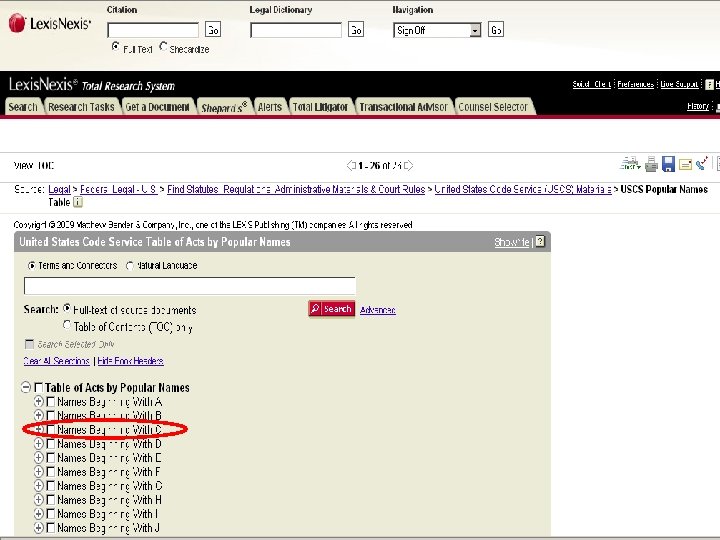Select the Shepardize radio button
720x540 pixels.
163,46
